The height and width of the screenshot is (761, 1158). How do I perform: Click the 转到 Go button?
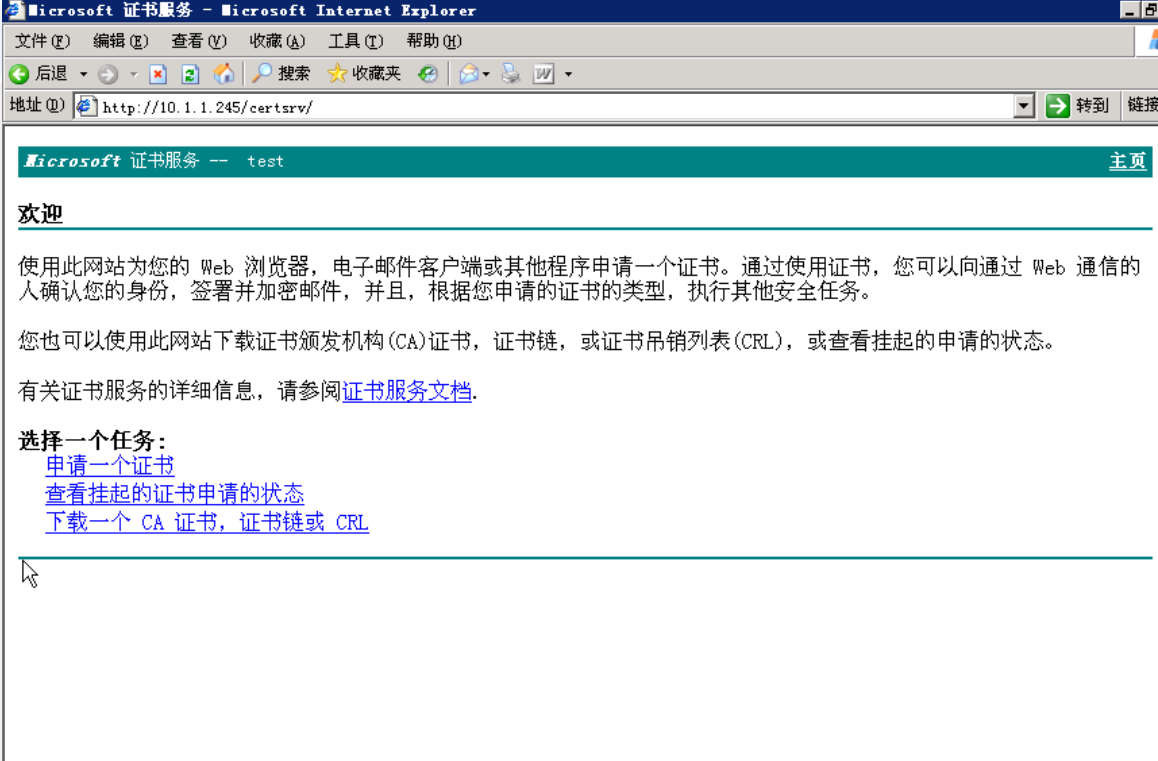pos(1078,106)
